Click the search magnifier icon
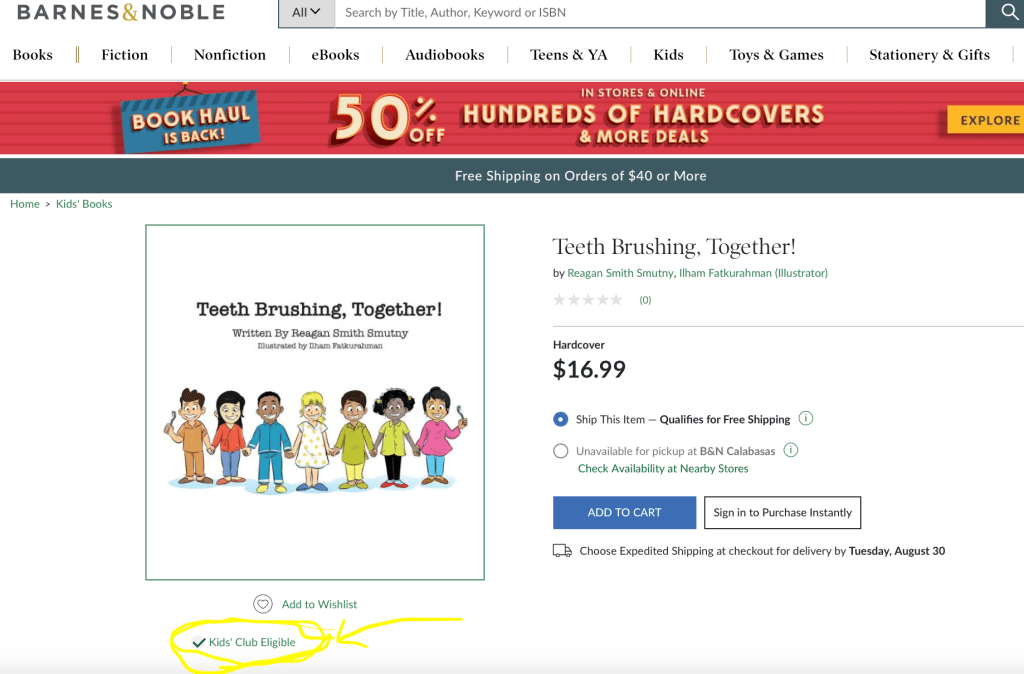Screen dimensions: 1024x674 [1006, 13]
